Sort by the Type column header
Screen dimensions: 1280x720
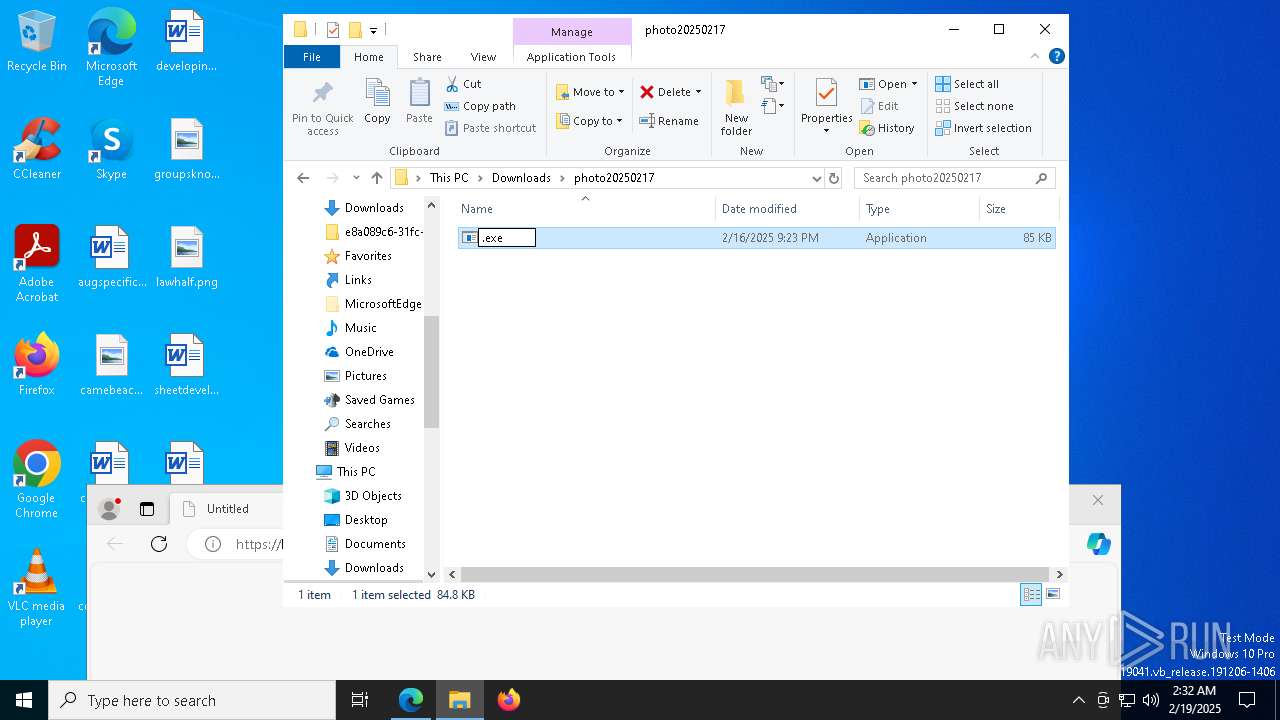tap(919, 209)
